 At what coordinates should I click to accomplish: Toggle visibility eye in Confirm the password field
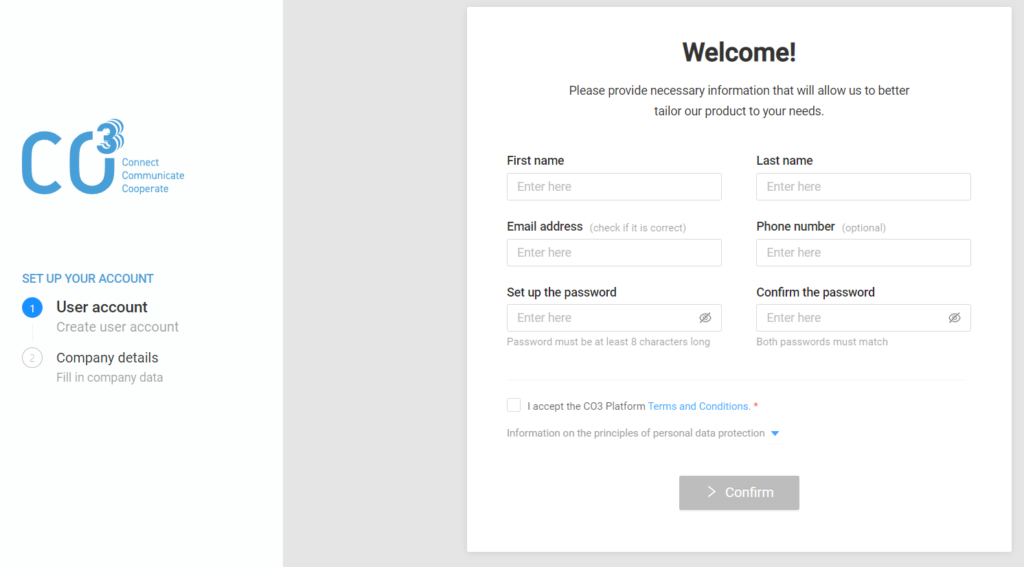coord(954,318)
